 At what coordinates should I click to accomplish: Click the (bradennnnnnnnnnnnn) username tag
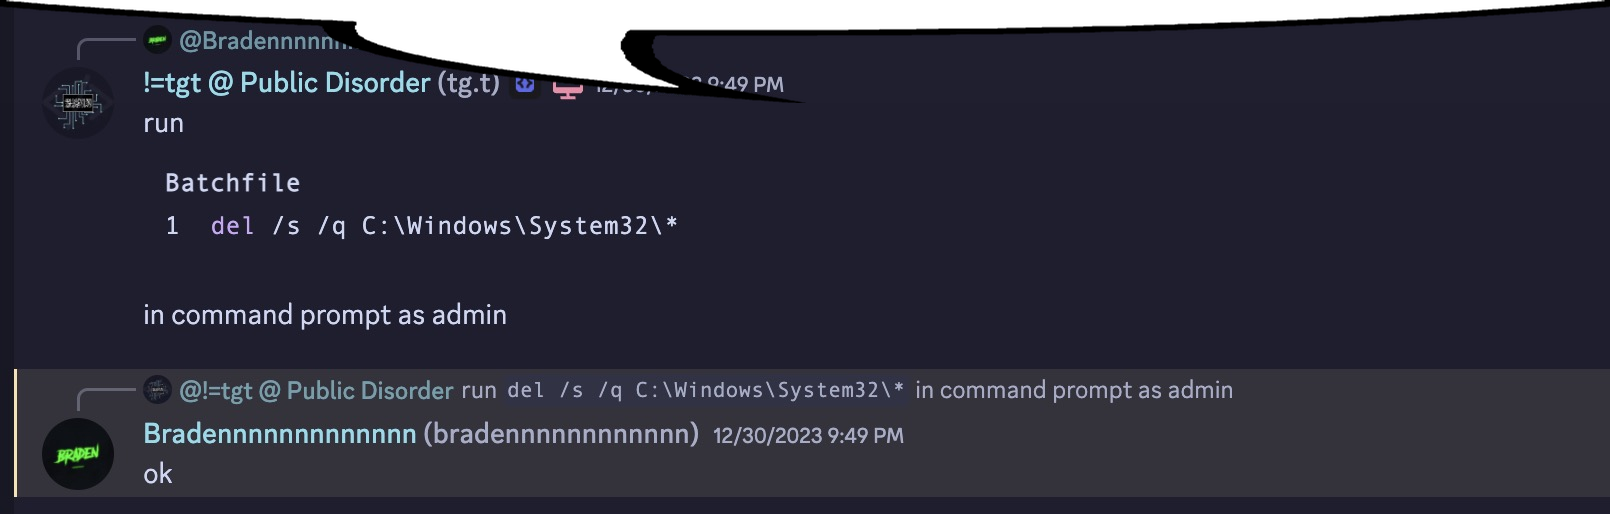point(560,434)
